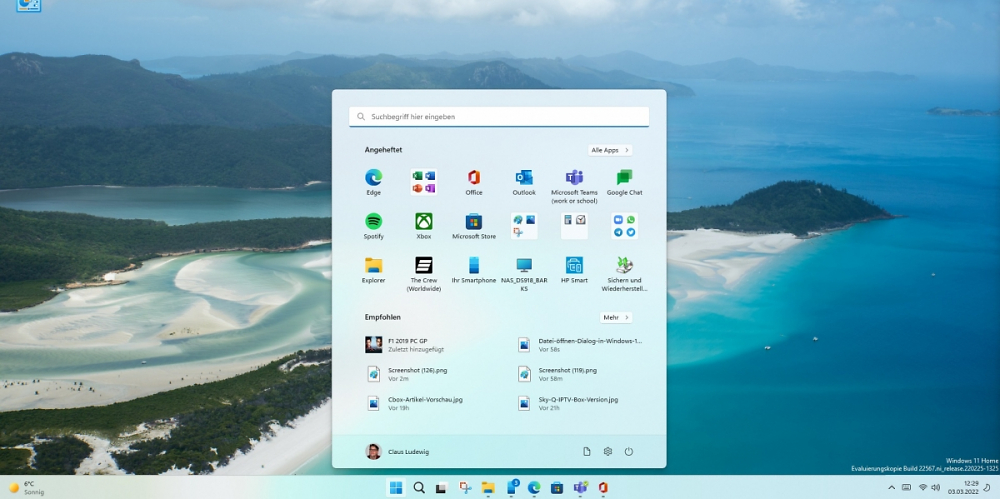Open the folder containing Edge and Photos

524,226
